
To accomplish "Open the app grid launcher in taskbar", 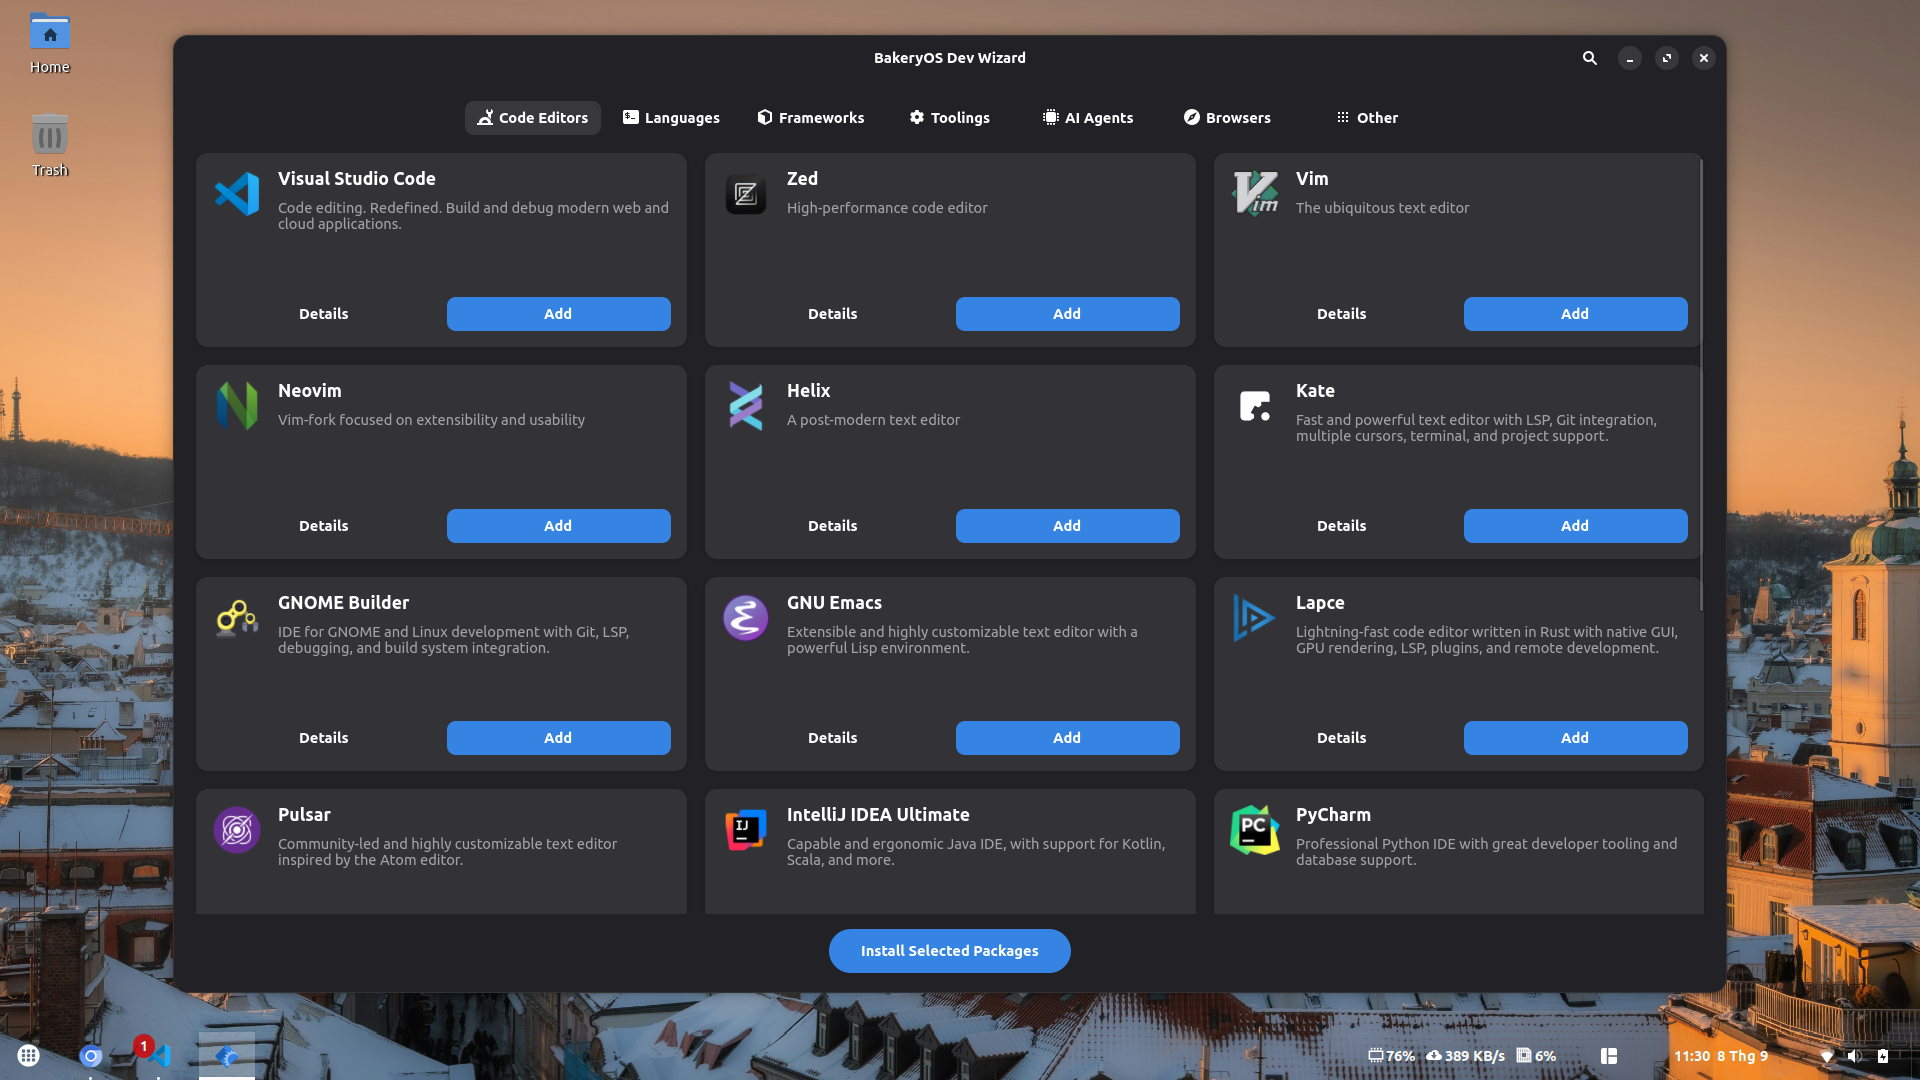I will click(x=29, y=1055).
